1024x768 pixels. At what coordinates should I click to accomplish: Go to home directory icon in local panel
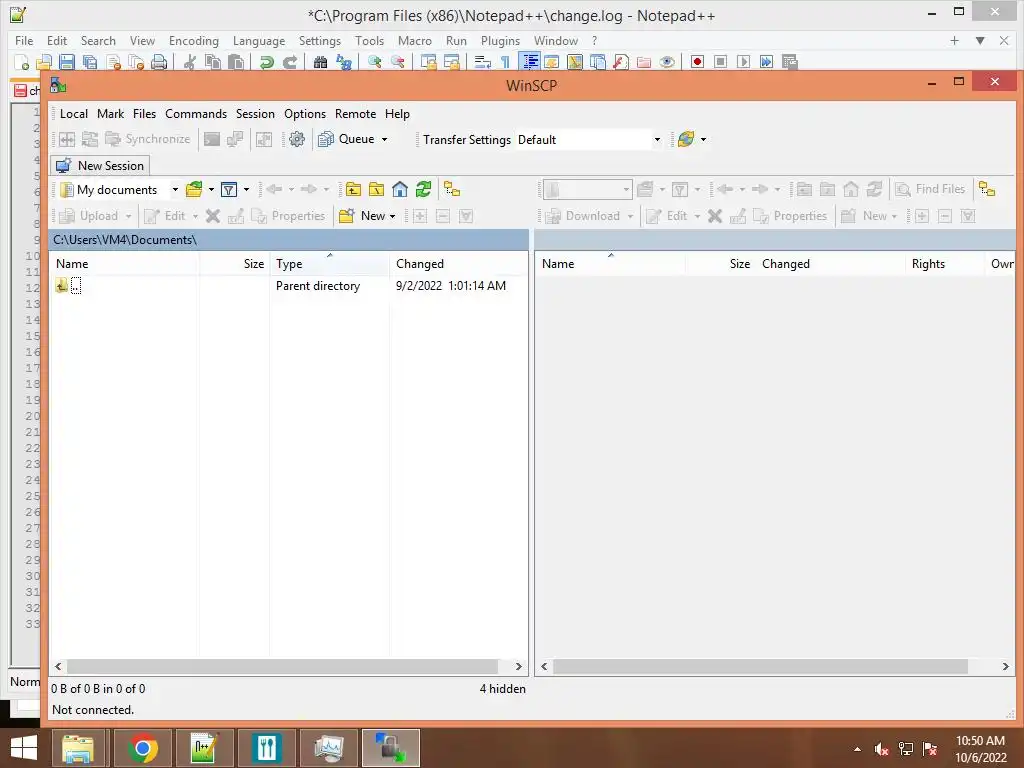[400, 190]
